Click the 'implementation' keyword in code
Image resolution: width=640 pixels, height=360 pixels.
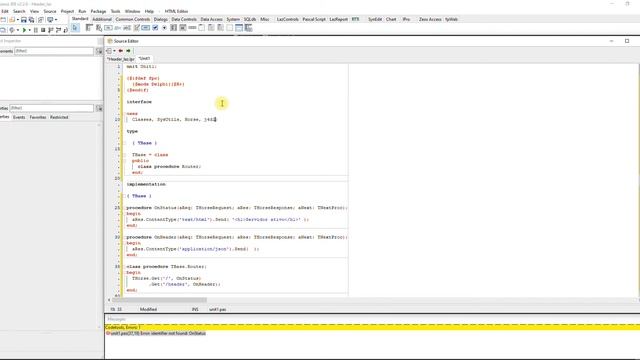click(146, 184)
